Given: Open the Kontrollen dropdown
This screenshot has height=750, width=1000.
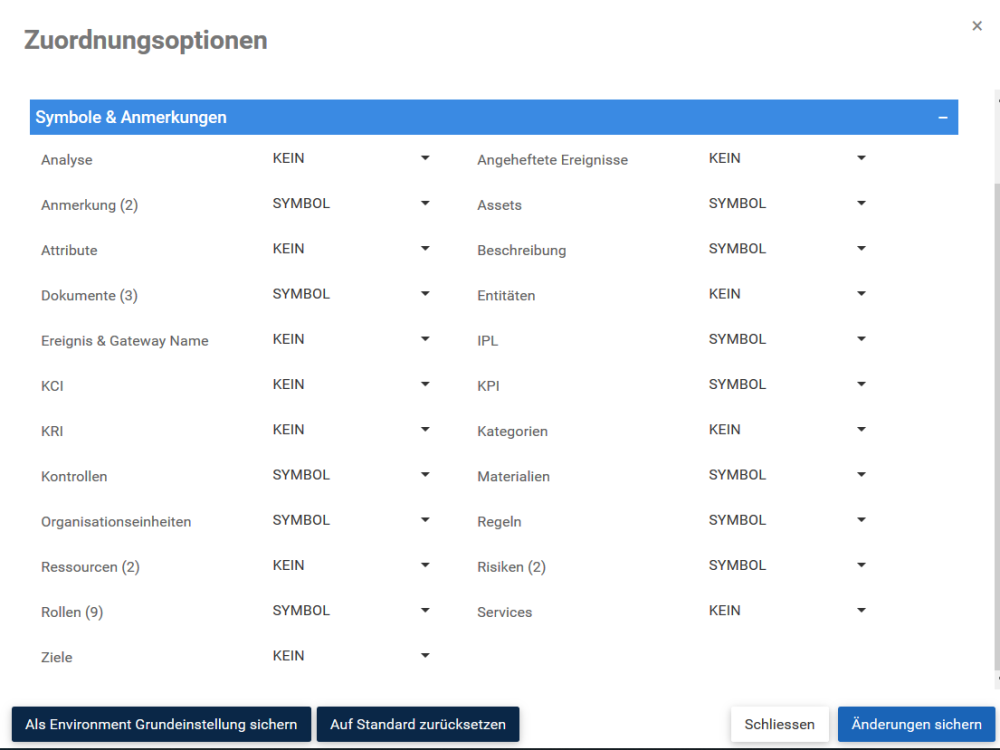Looking at the screenshot, I should [x=351, y=475].
